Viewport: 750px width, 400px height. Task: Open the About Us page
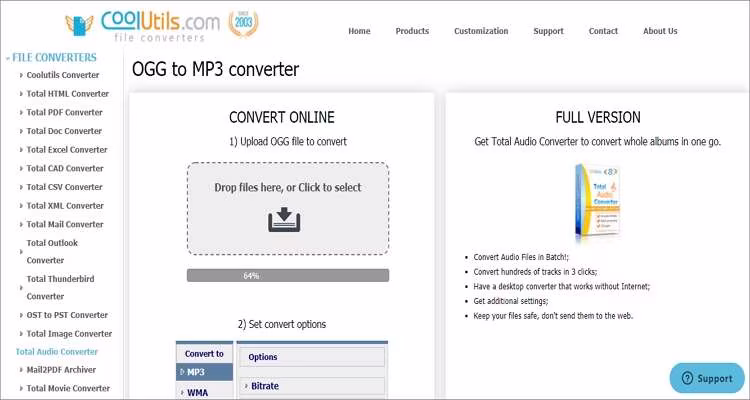point(661,31)
